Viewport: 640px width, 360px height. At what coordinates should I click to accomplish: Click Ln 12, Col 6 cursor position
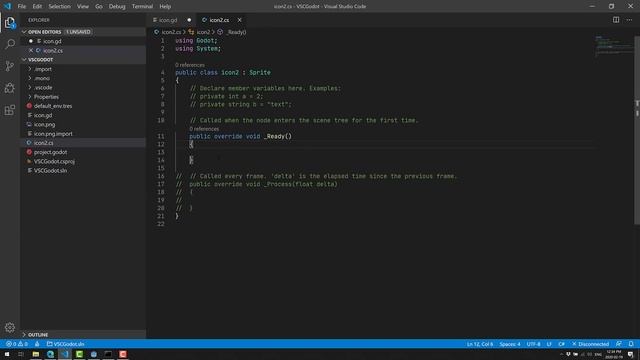480,344
